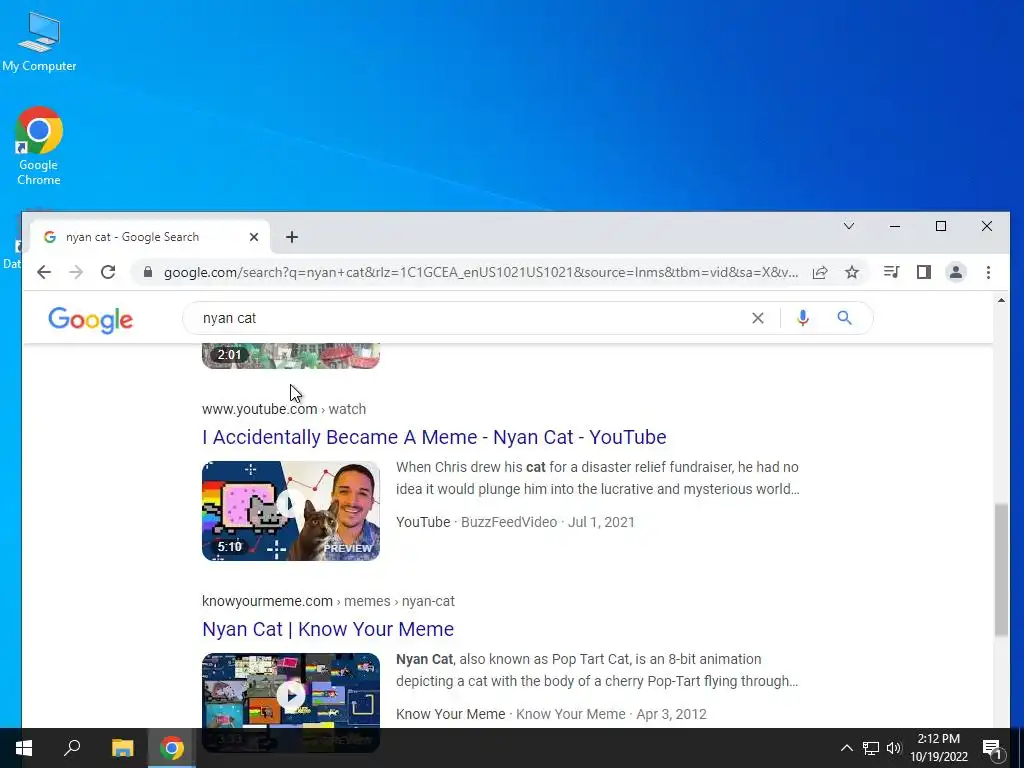The width and height of the screenshot is (1024, 768).
Task: Click the 'YouTube · BuzzFeedVideo · Jul 1, 2021' text
Action: click(x=515, y=522)
